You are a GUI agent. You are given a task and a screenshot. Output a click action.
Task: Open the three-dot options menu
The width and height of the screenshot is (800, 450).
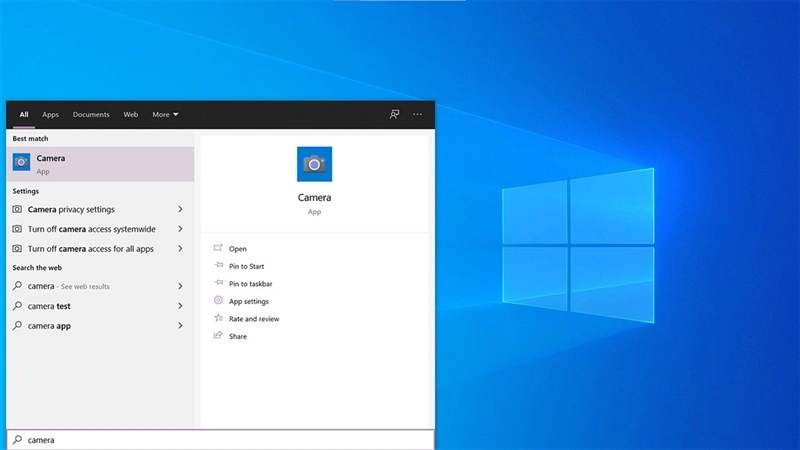coord(418,115)
